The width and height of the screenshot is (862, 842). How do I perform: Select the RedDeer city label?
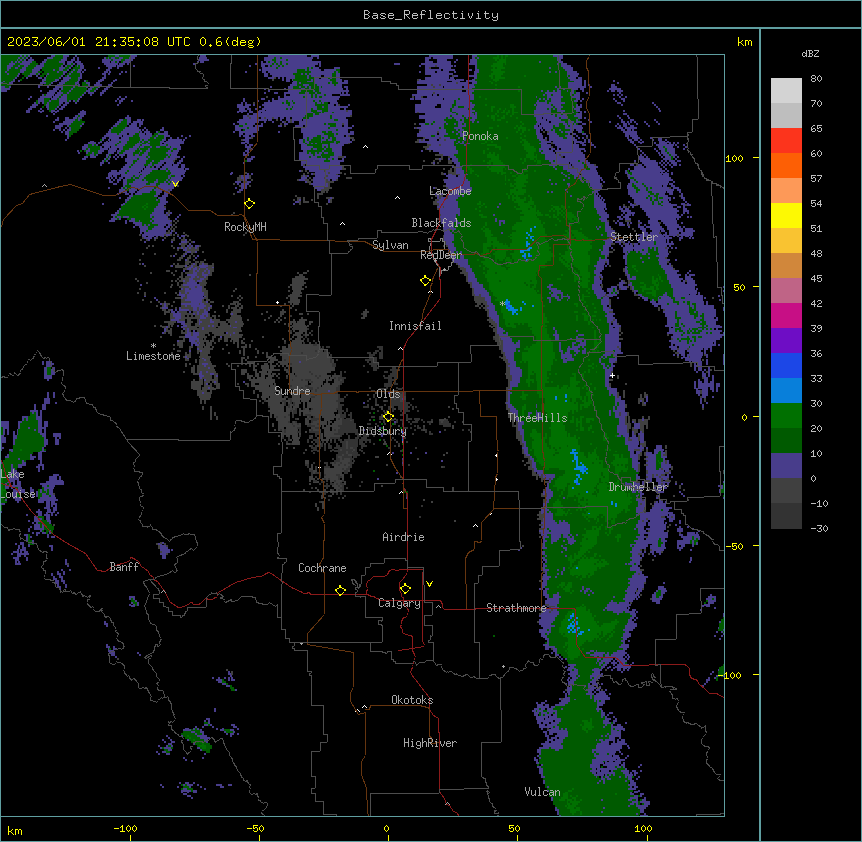[441, 255]
